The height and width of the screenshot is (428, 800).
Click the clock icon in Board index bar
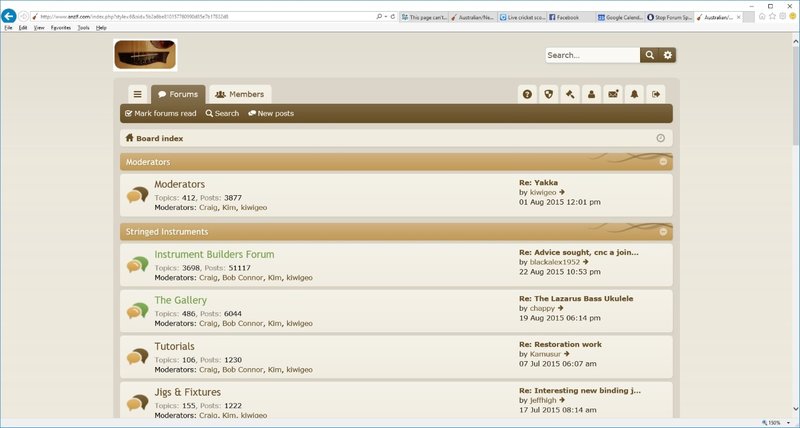point(660,138)
